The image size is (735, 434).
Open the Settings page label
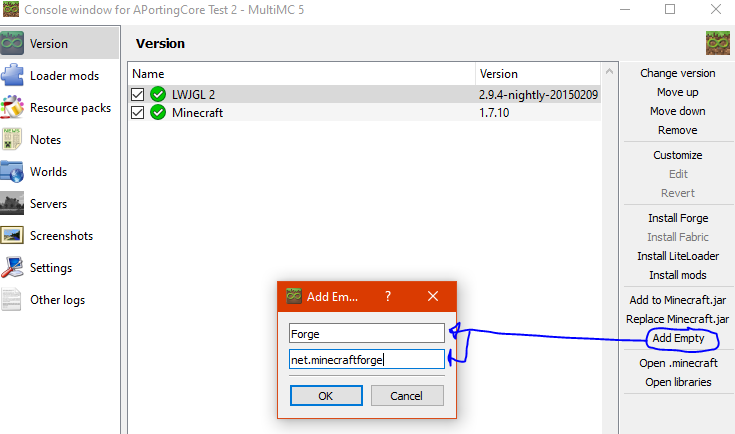[x=51, y=268]
